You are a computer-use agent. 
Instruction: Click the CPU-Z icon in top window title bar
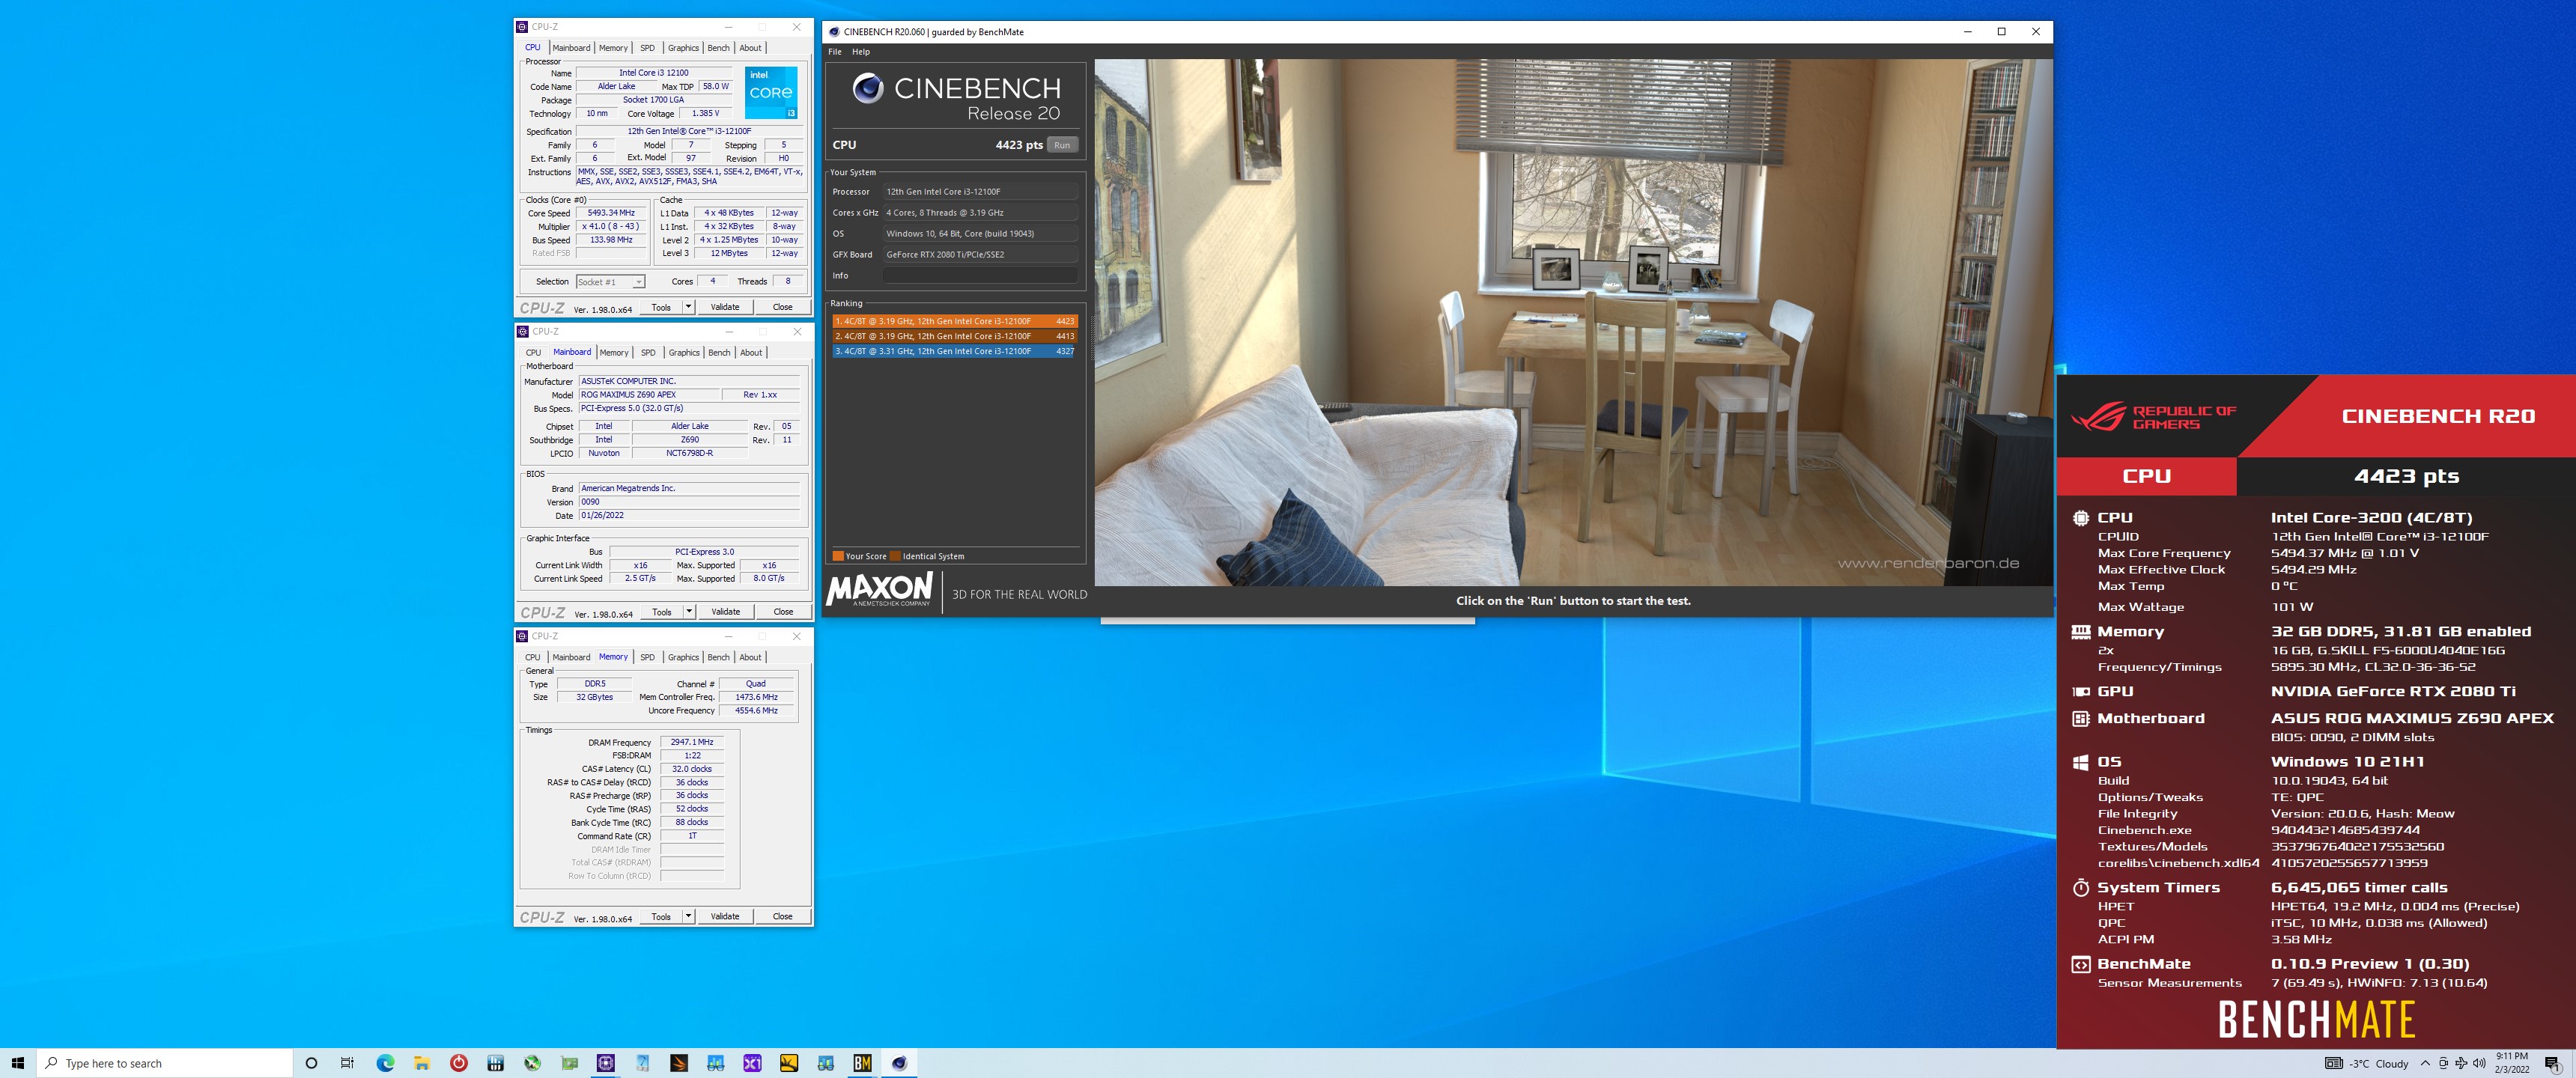tap(522, 27)
